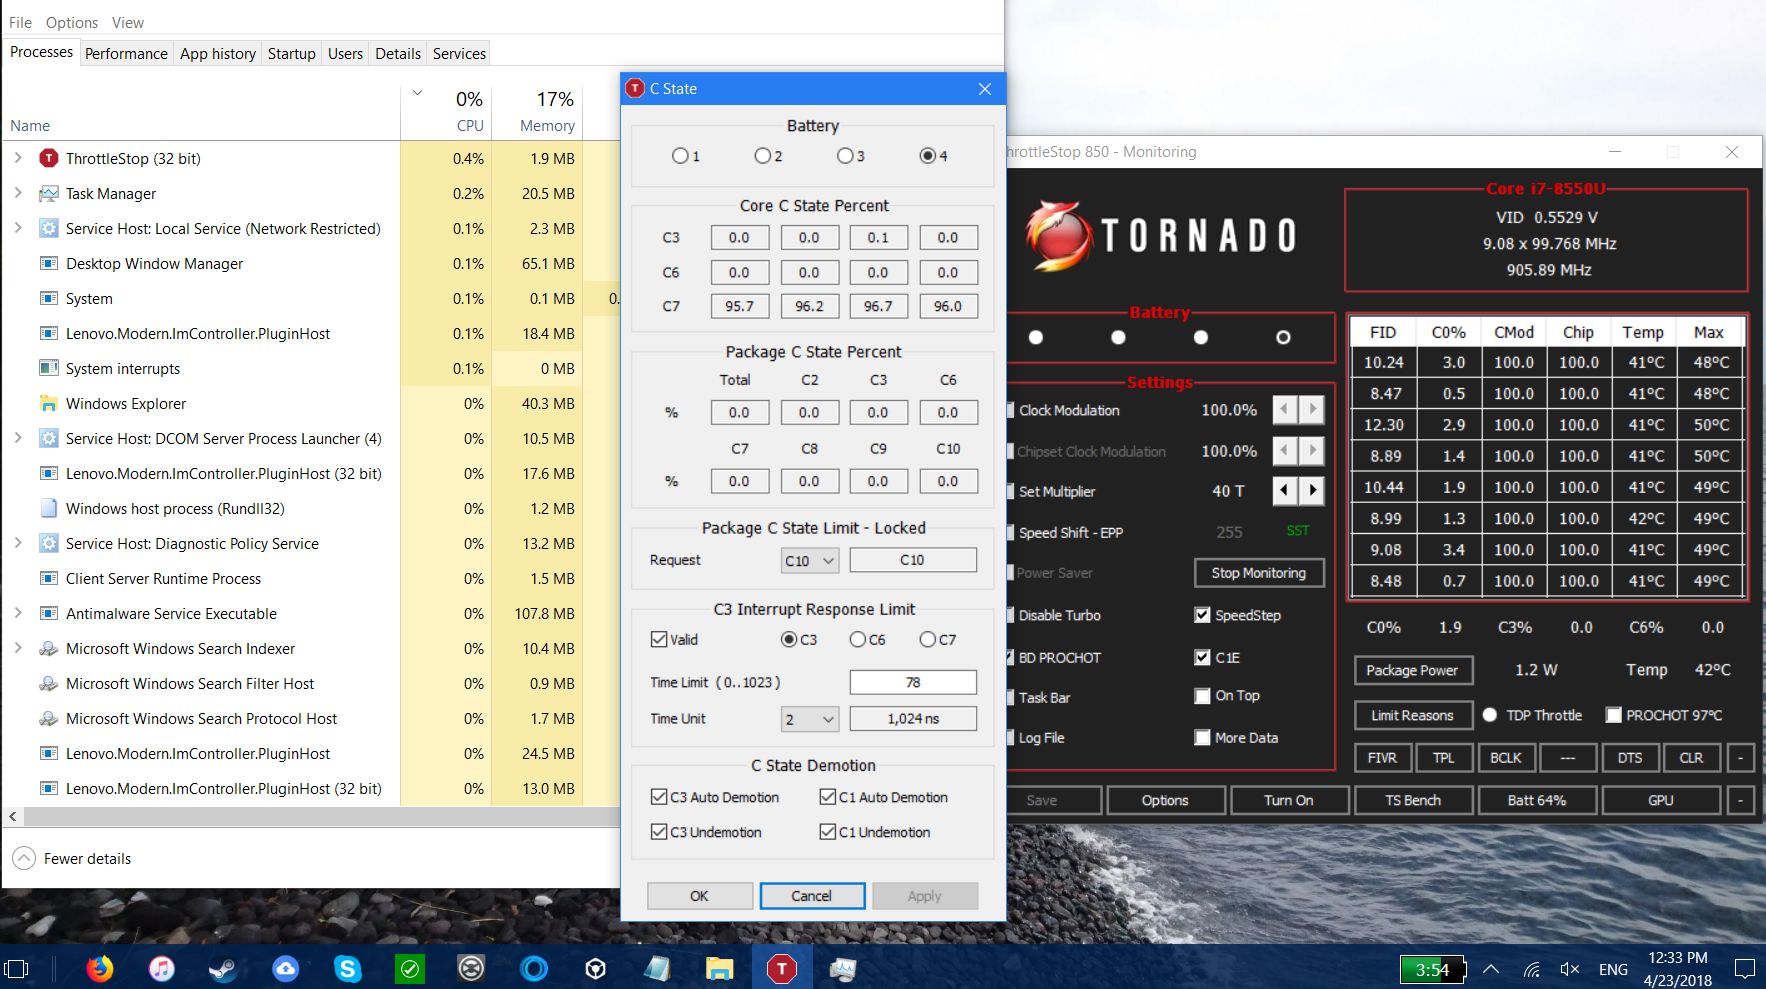Image resolution: width=1766 pixels, height=989 pixels.
Task: Click Limit Reasons button
Action: 1412,715
